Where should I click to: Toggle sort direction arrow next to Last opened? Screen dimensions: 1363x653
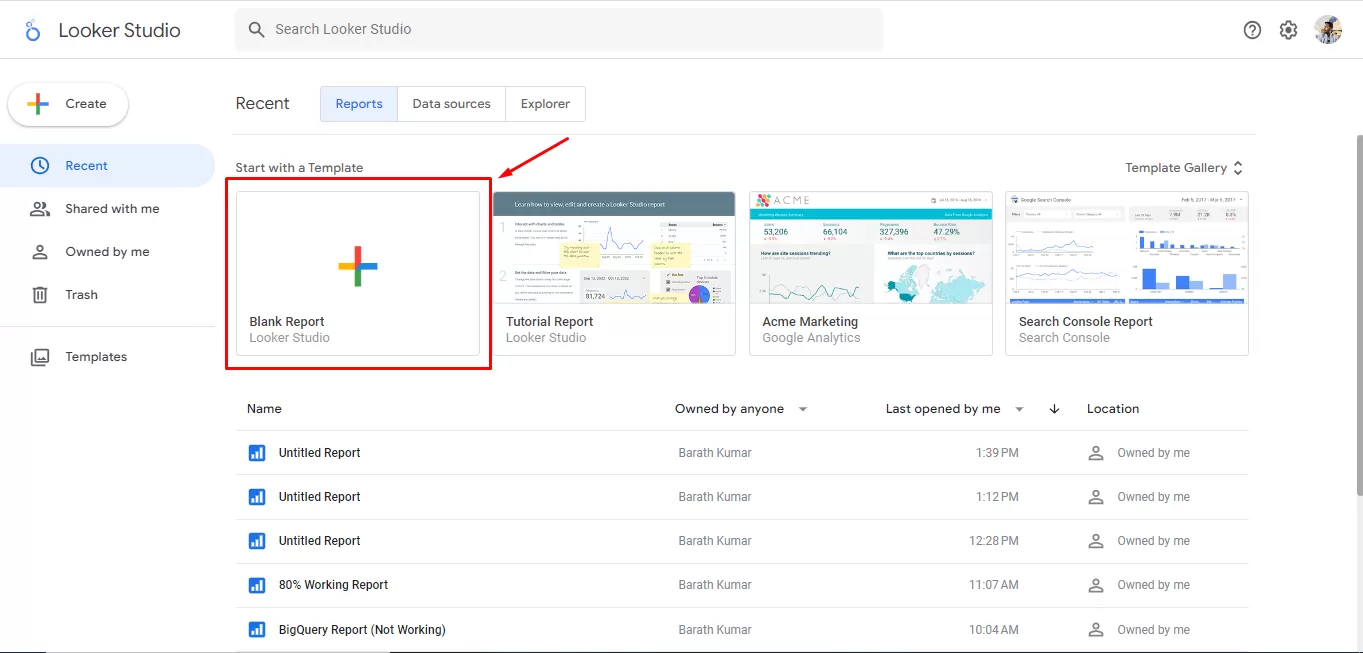[x=1054, y=409]
